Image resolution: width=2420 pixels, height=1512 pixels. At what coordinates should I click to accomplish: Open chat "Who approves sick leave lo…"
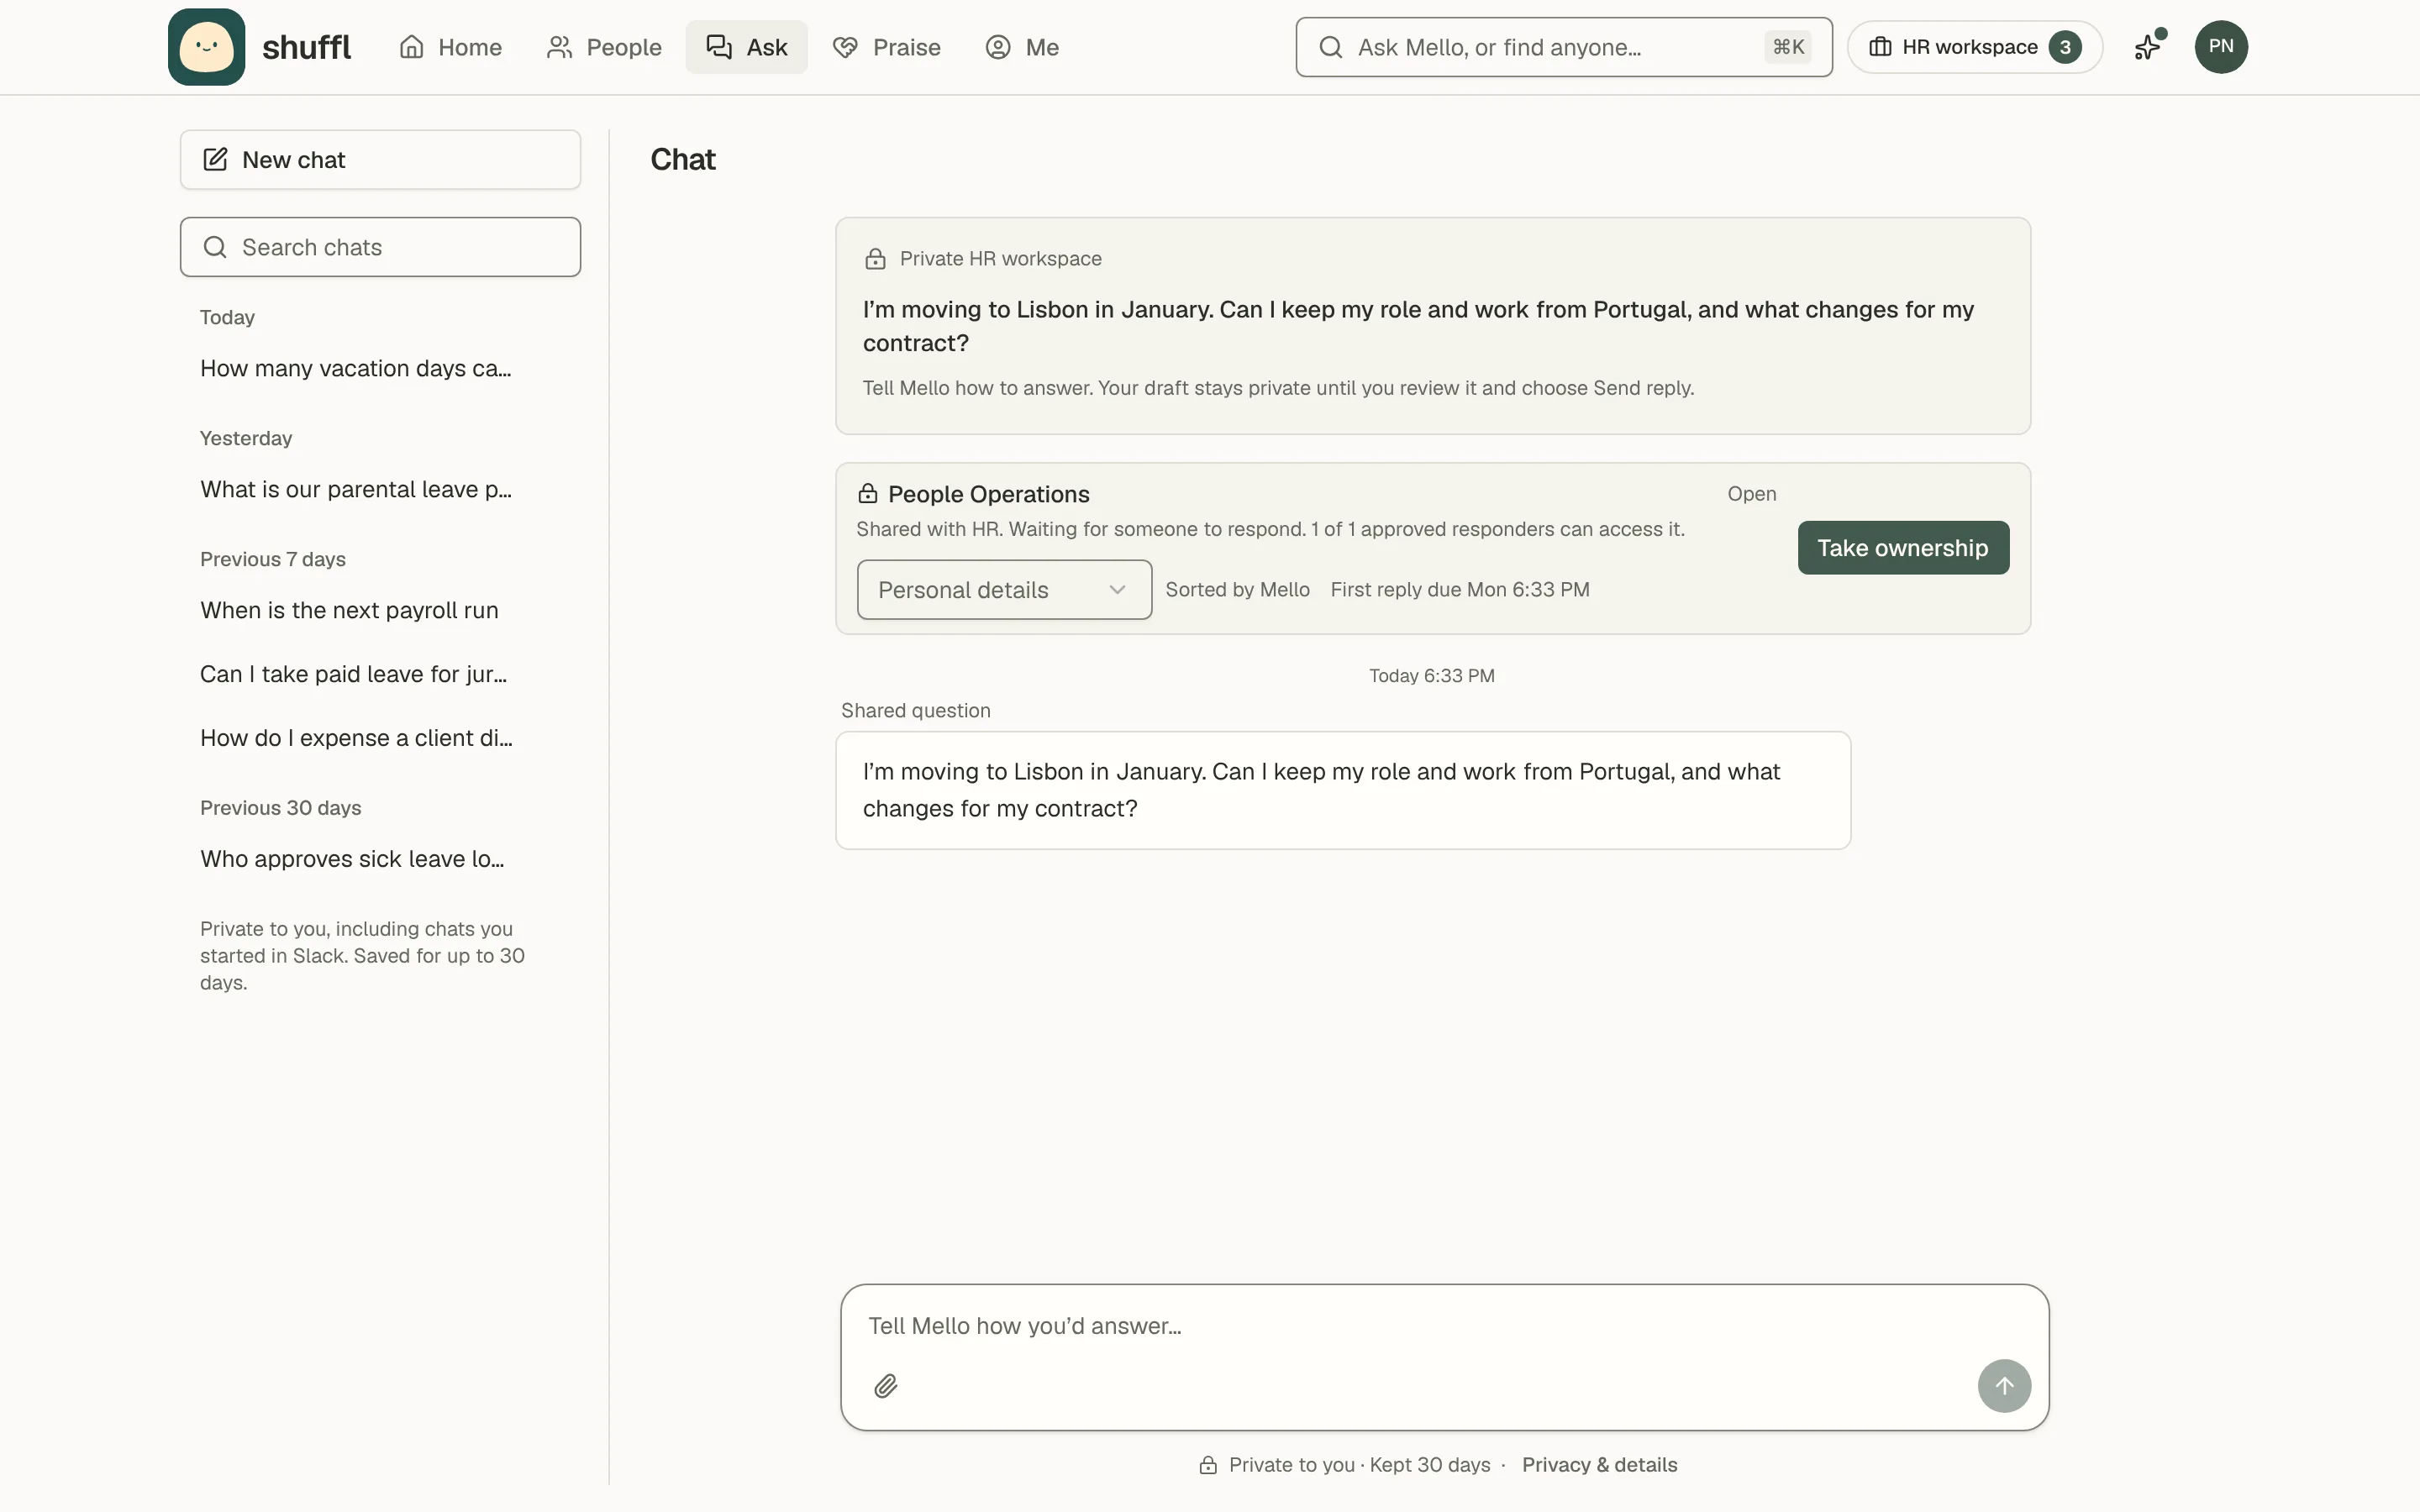point(352,859)
